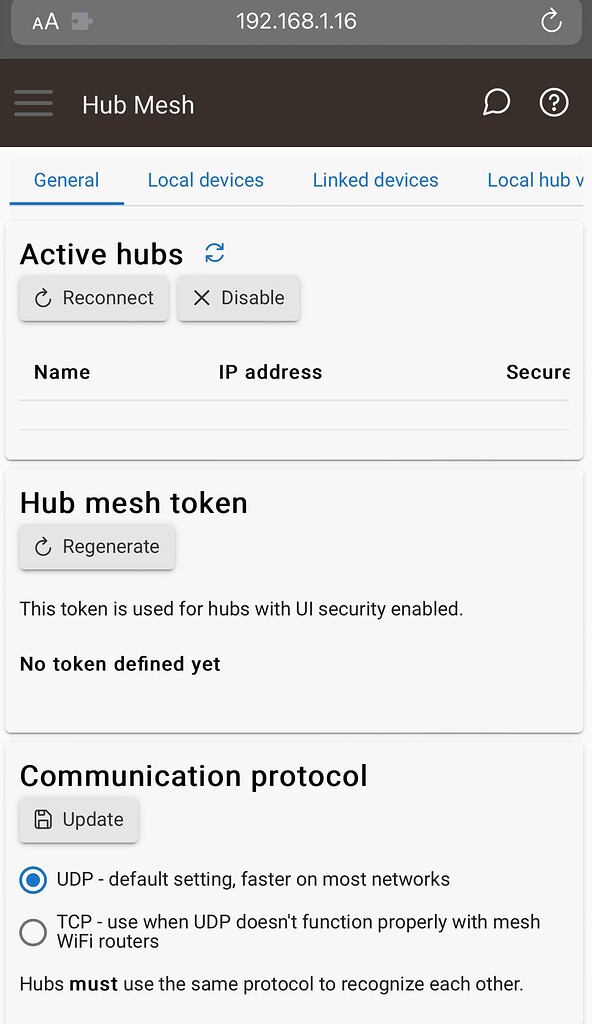Open the hamburger navigation menu
Viewport: 592px width, 1024px height.
(x=33, y=103)
